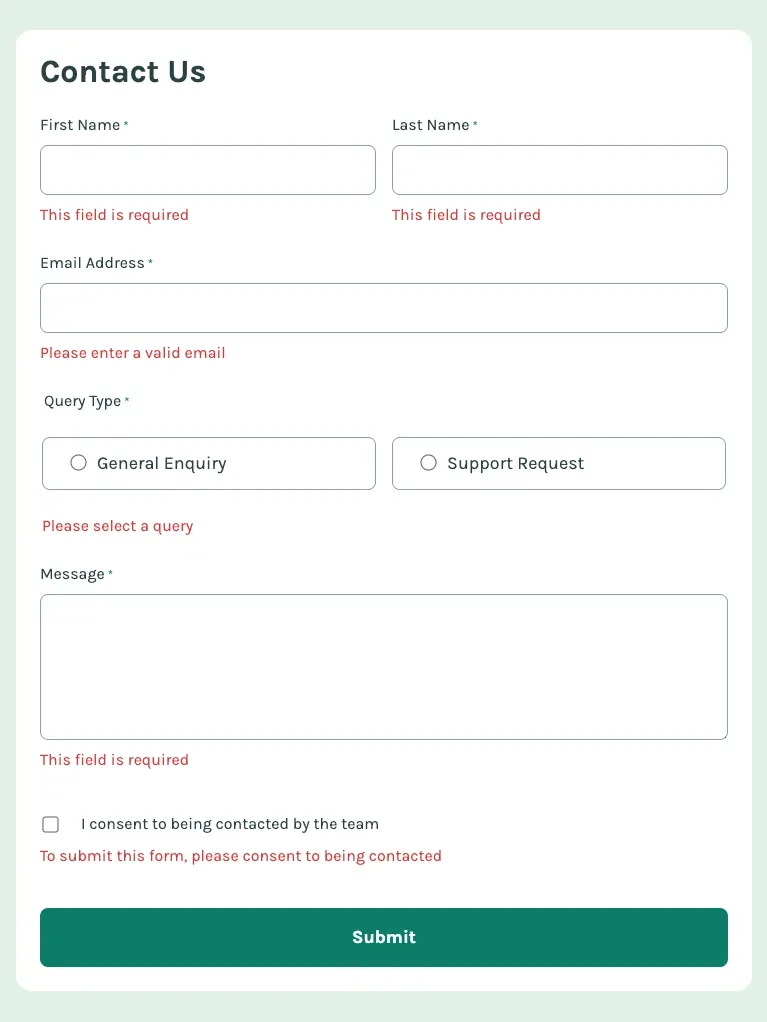This screenshot has width=767, height=1022.
Task: Click the 'Please select a query' error text
Action: point(117,525)
